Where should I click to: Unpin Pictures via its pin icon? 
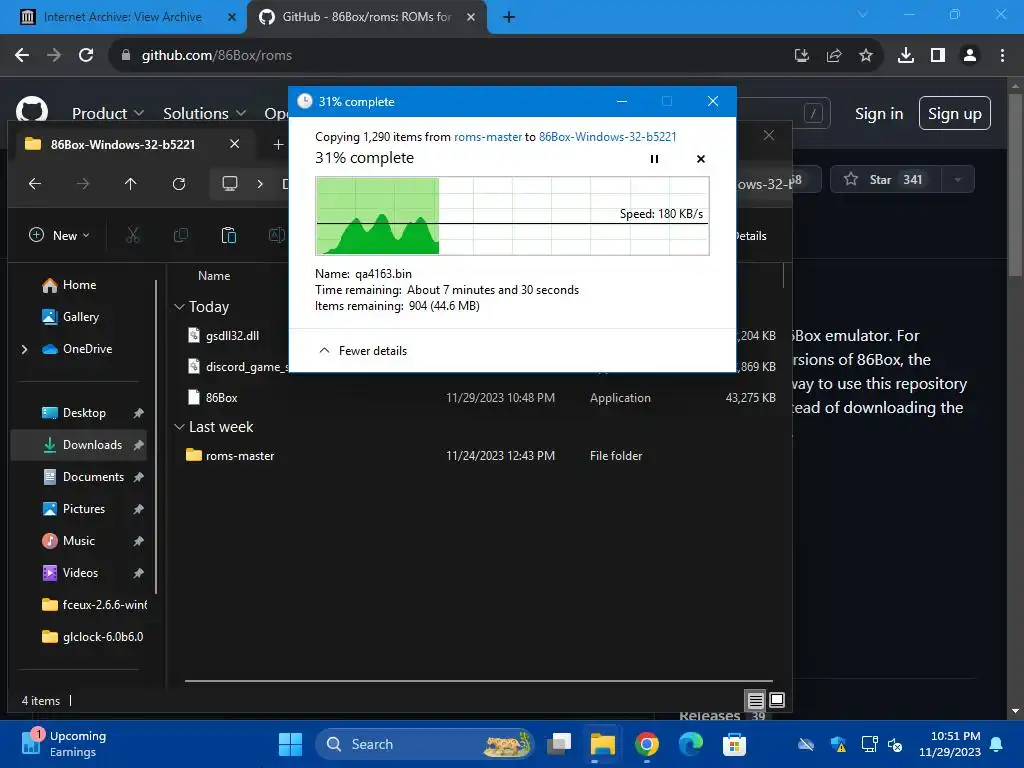[138, 509]
